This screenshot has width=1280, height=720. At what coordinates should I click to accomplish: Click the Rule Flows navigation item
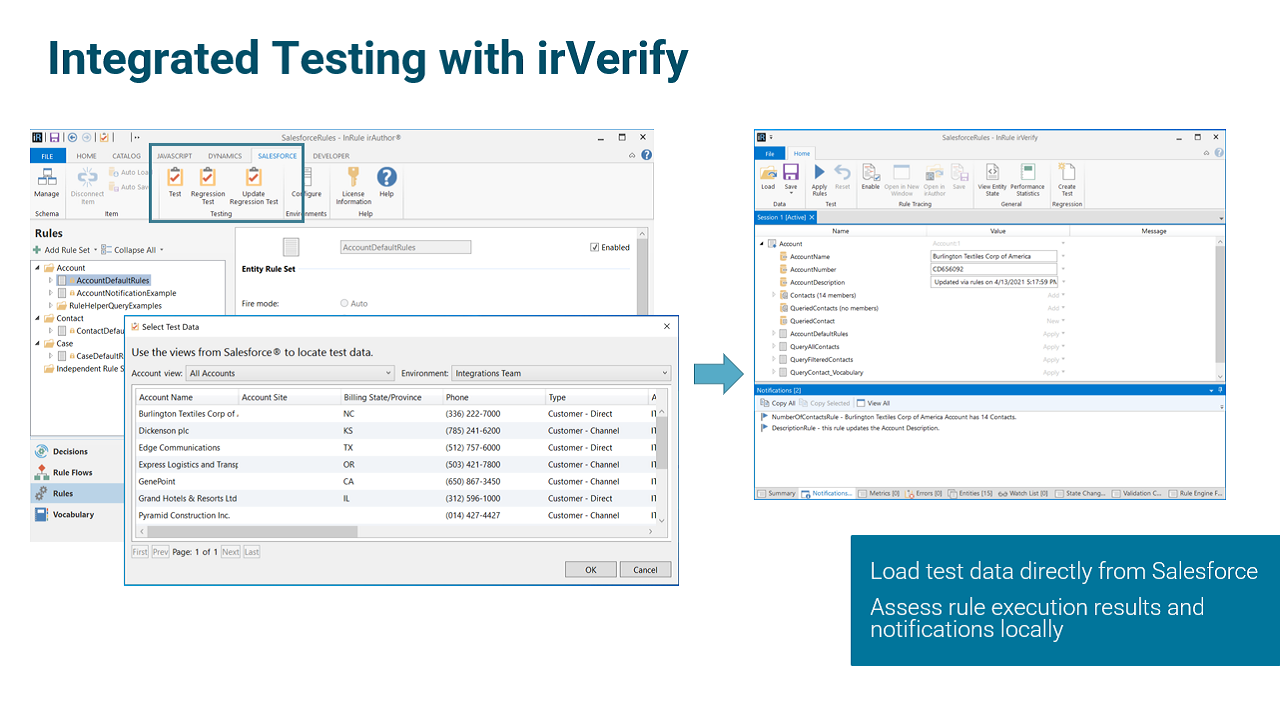point(72,473)
